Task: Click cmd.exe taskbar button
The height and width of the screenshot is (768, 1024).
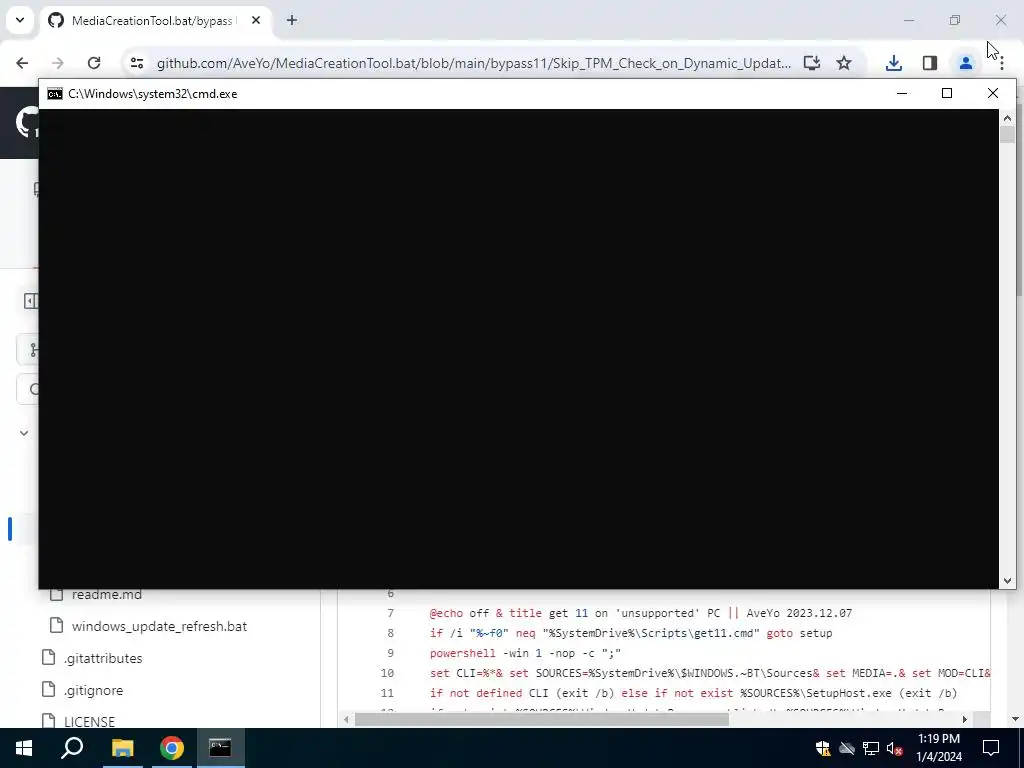Action: 220,748
